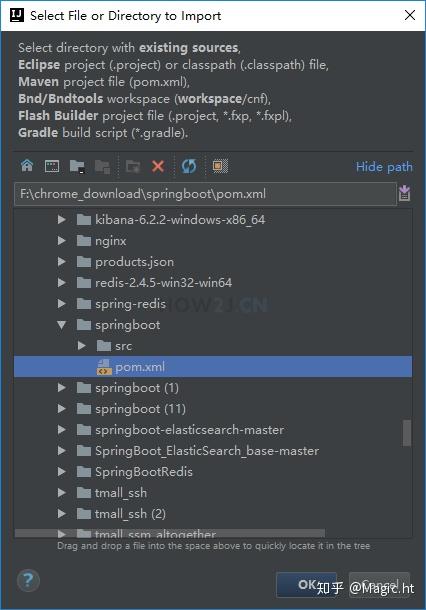This screenshot has width=426, height=610.
Task: Expand the SpringBootRedis folder
Action: (61, 472)
